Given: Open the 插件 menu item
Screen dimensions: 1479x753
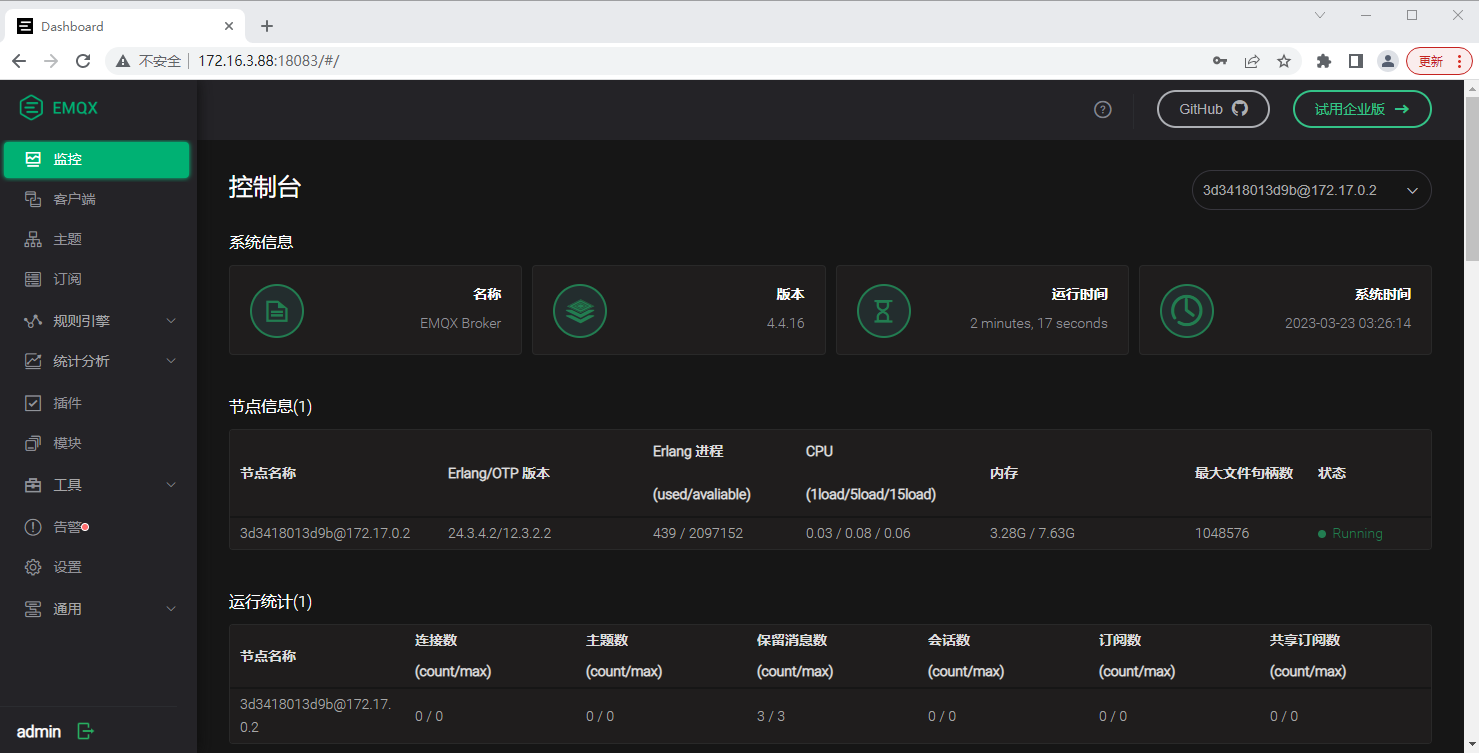Looking at the screenshot, I should [96, 403].
